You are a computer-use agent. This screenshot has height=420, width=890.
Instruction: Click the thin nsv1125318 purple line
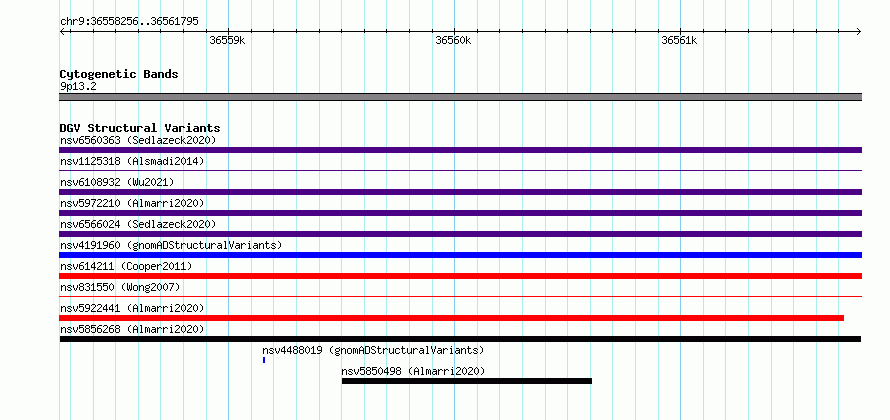pyautogui.click(x=460, y=170)
